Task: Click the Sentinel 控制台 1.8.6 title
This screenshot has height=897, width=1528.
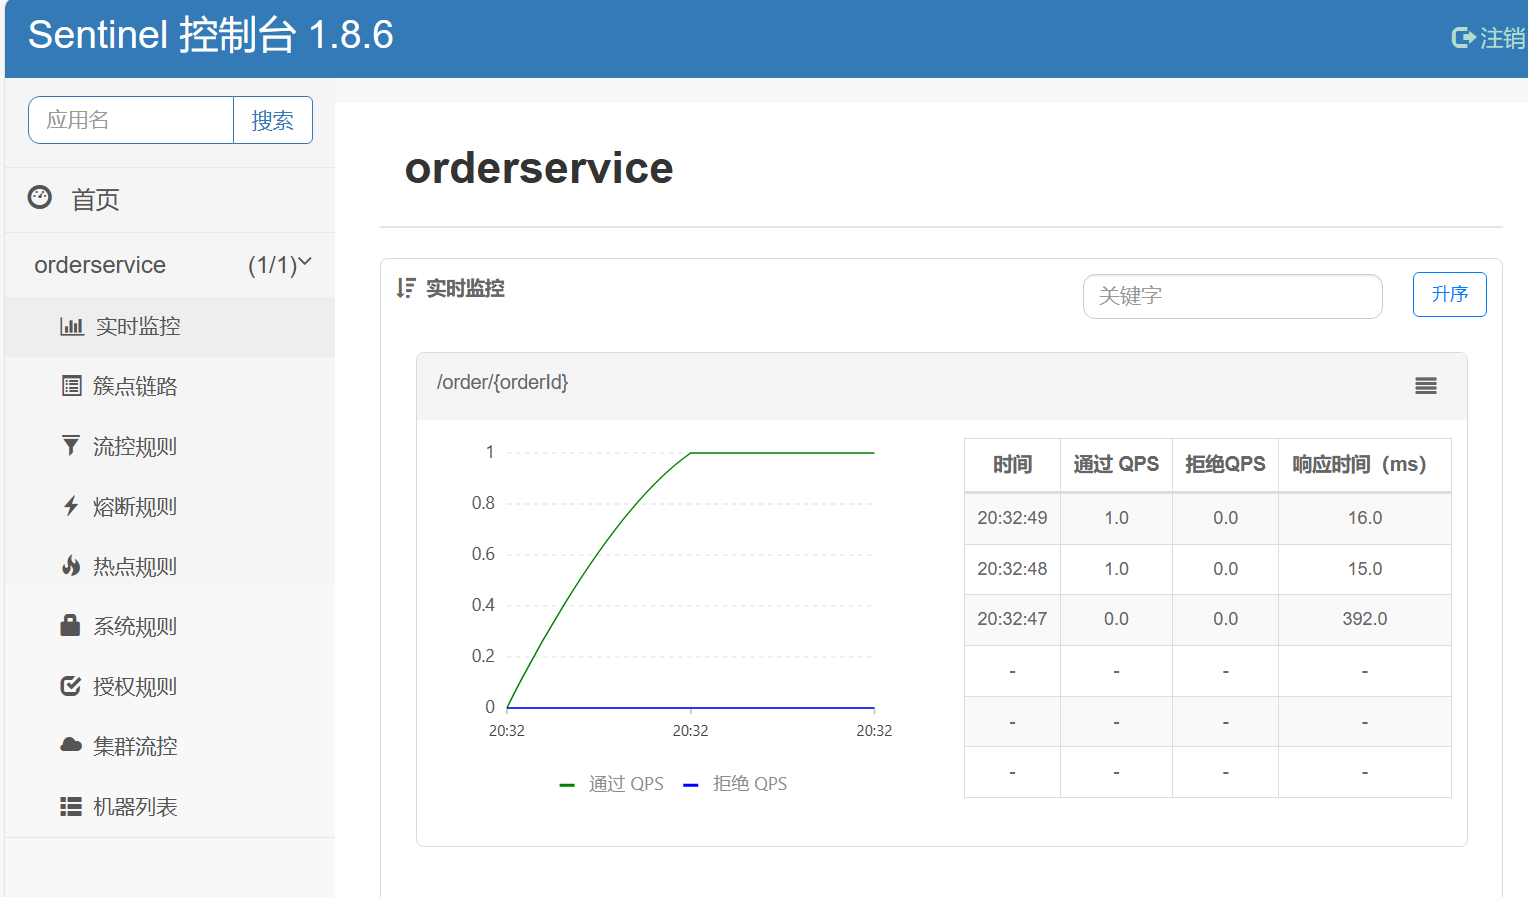Action: 211,35
